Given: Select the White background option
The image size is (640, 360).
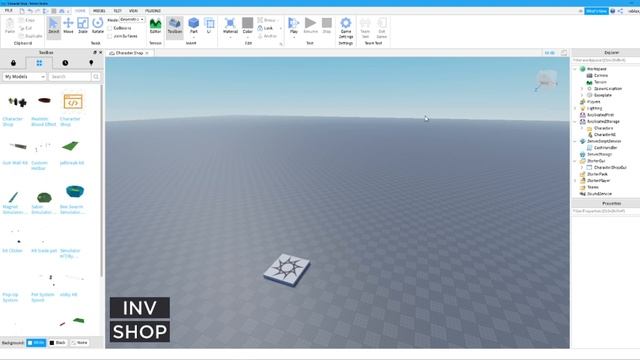Looking at the screenshot, I should coord(36,343).
